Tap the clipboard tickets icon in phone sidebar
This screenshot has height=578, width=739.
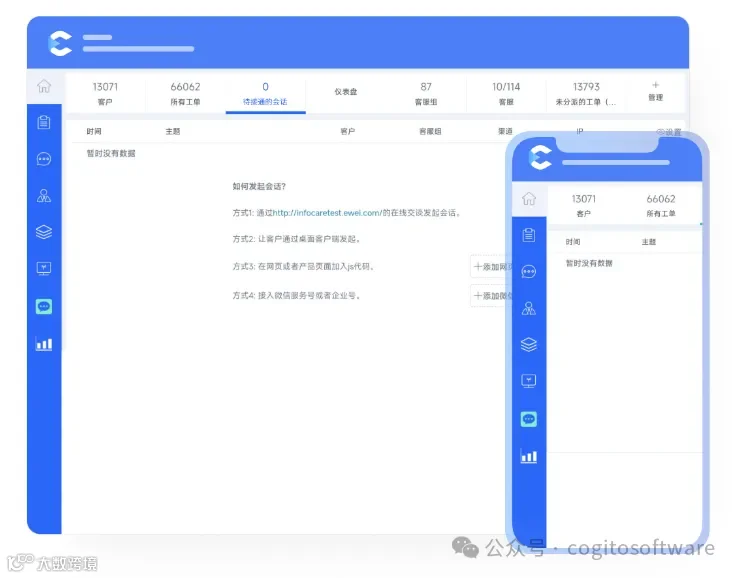[529, 235]
